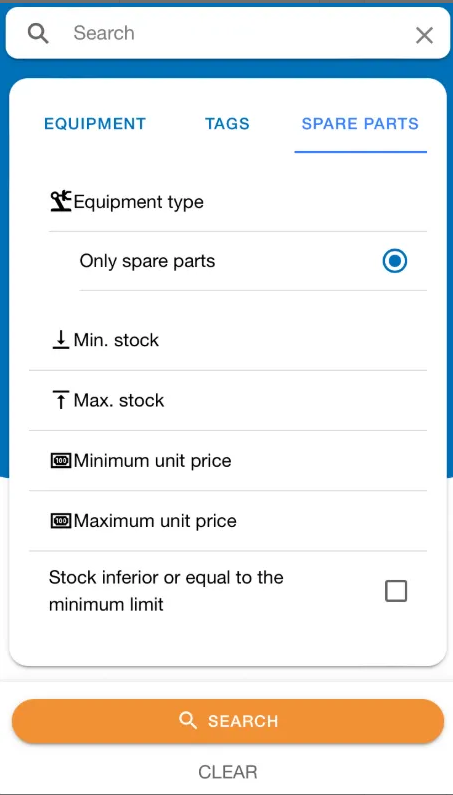Screen dimensions: 453x795
Task: Open the Min. stock field
Action: (228, 340)
